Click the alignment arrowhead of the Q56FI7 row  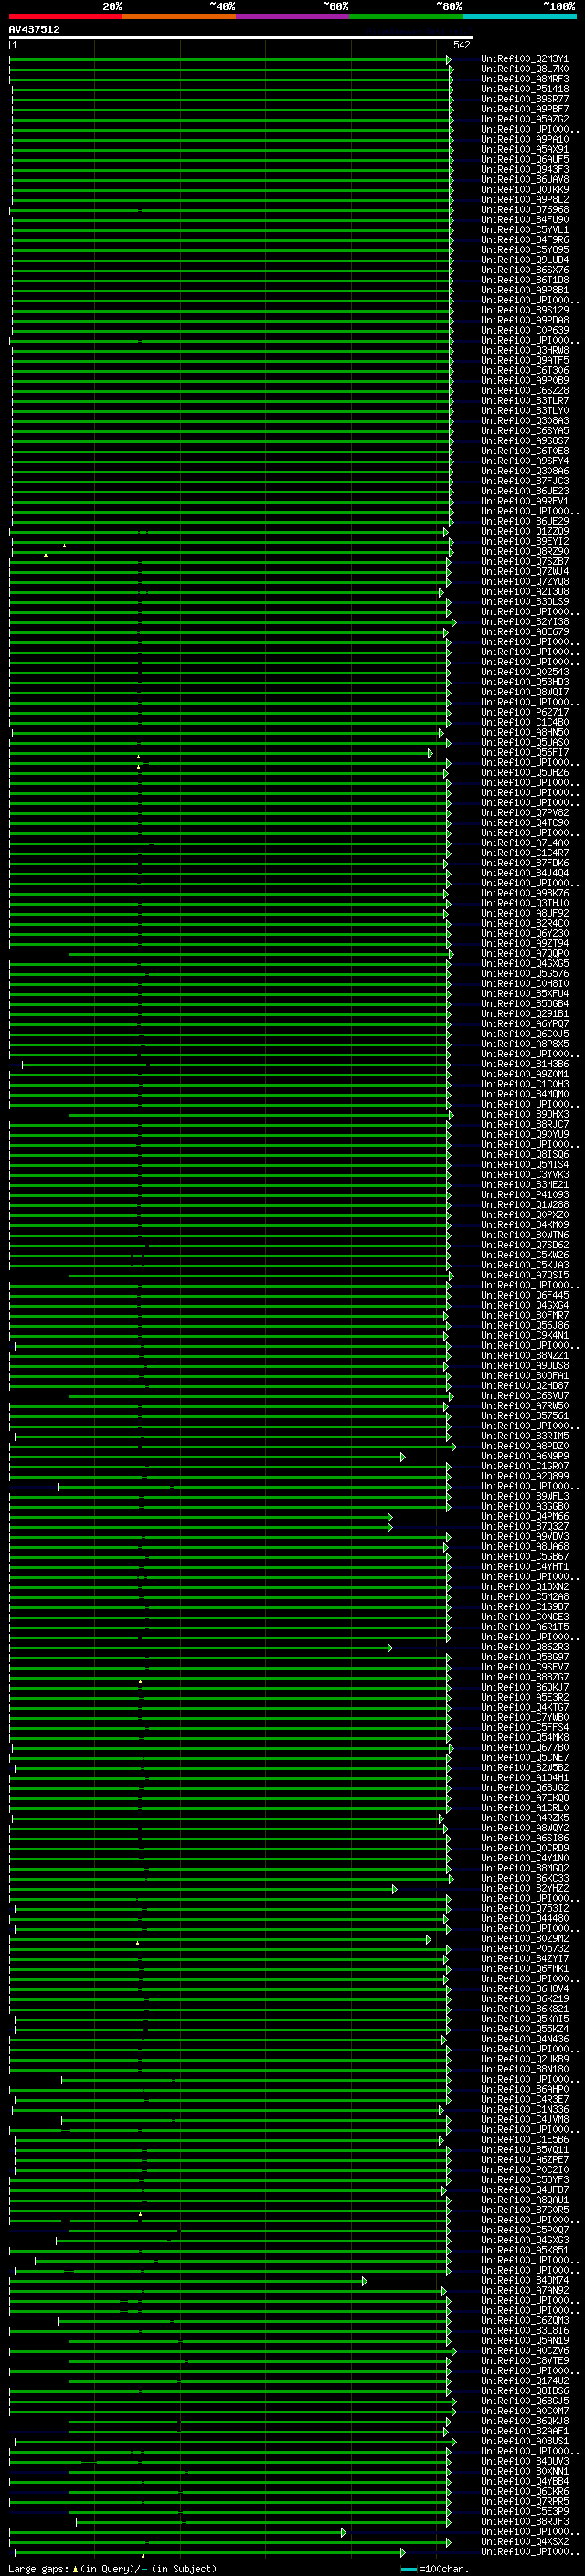pos(431,753)
